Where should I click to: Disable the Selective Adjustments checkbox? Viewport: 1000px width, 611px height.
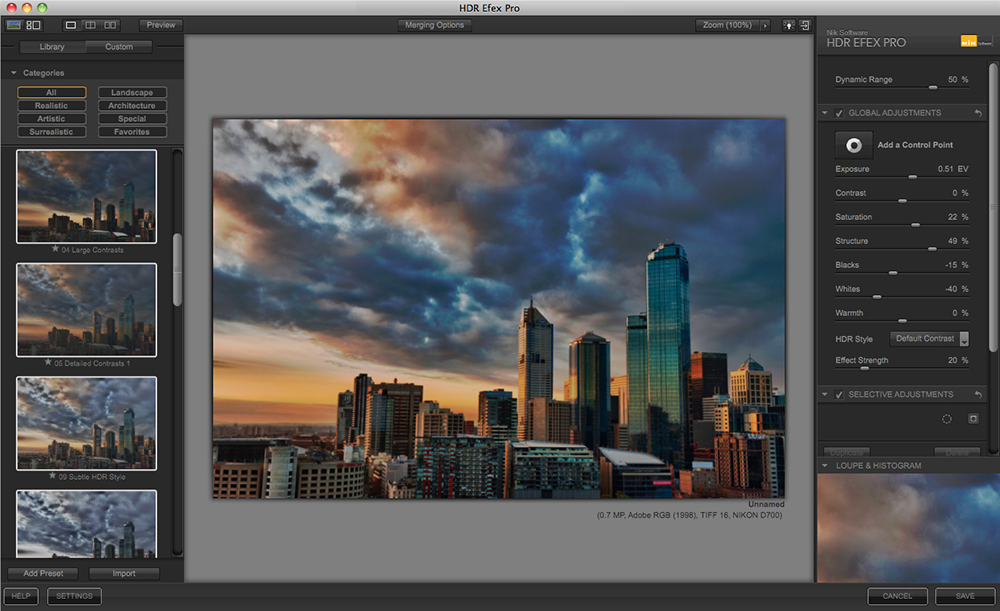pos(839,395)
